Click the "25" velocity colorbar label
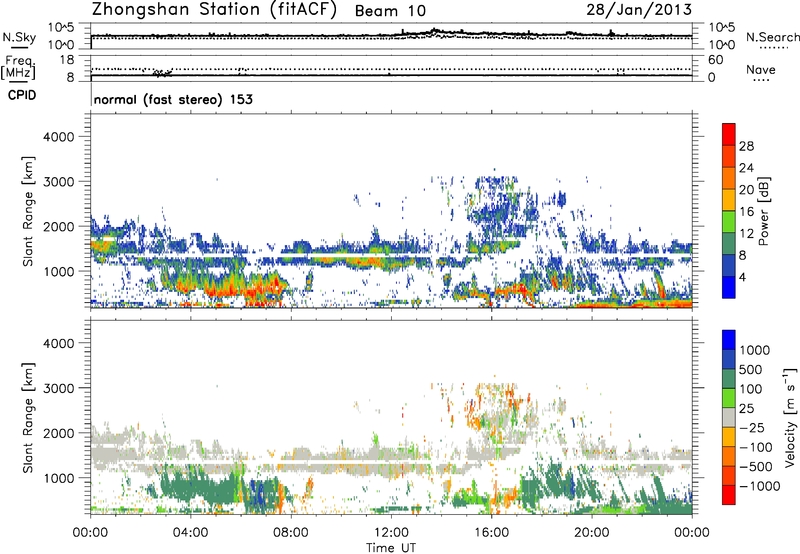Viewport: 800px width, 554px height. (746, 409)
